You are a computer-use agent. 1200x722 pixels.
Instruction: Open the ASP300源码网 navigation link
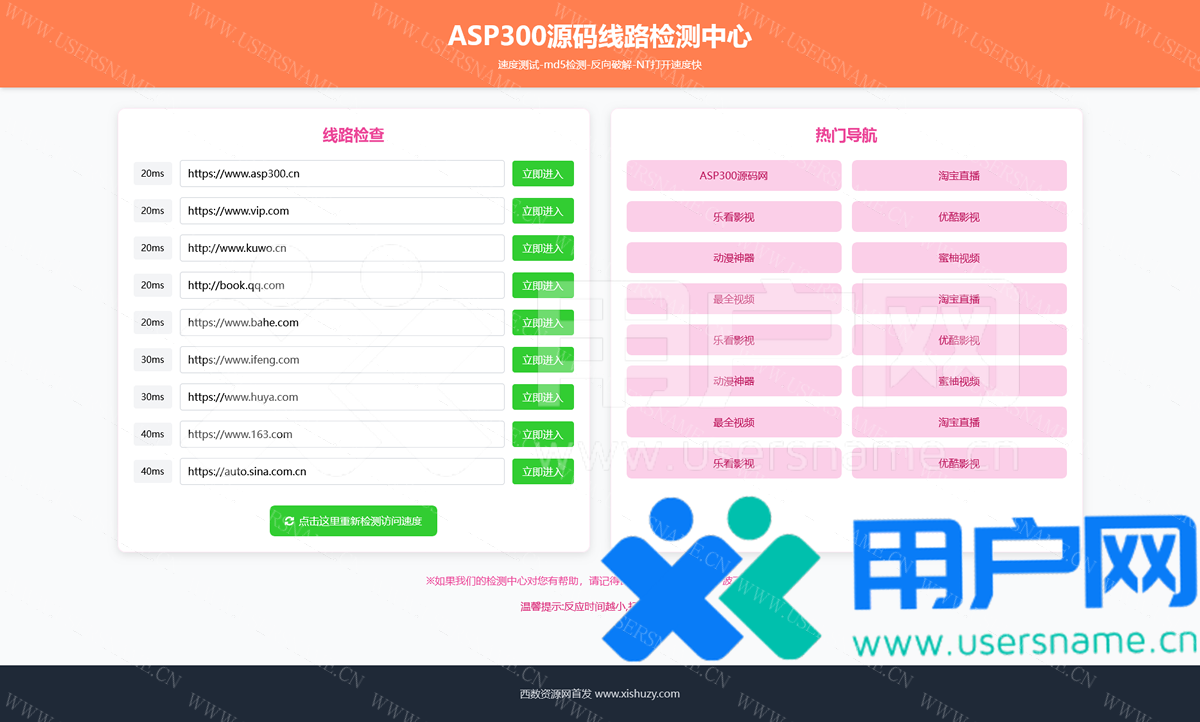(x=733, y=176)
